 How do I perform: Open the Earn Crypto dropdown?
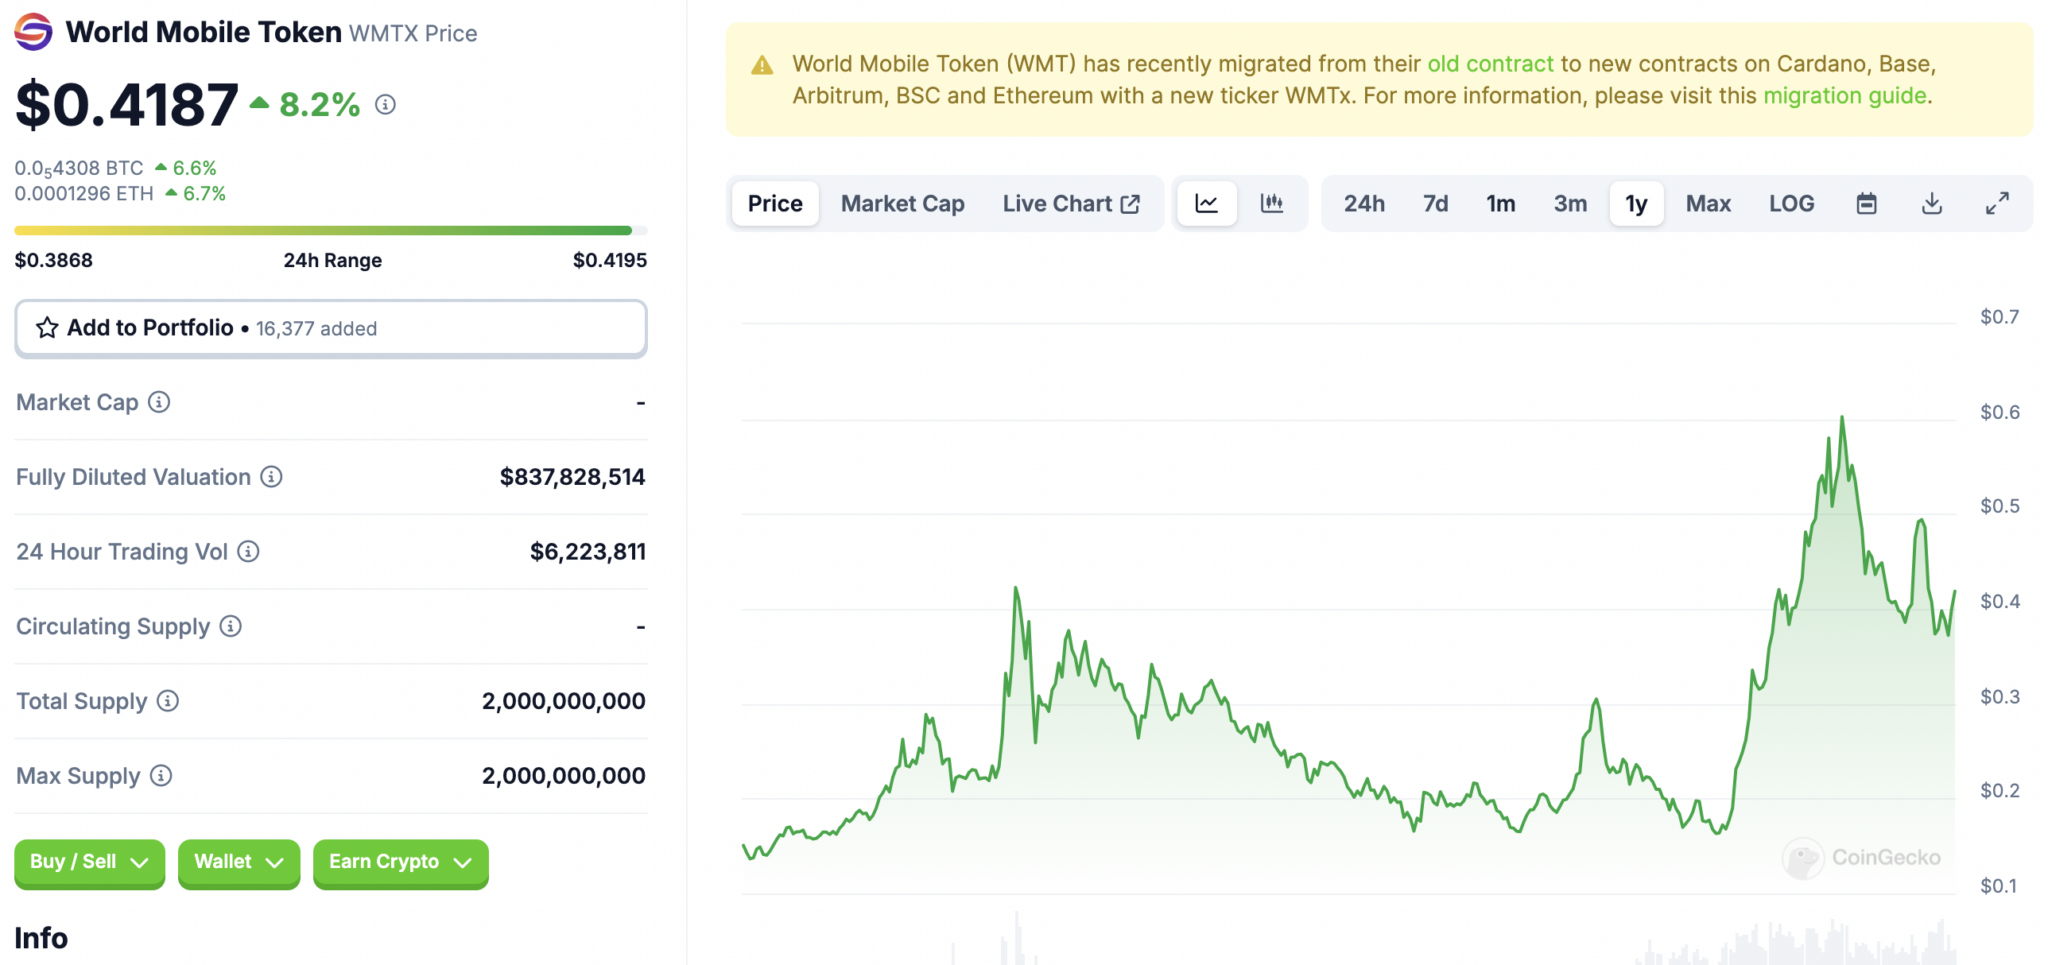point(400,862)
